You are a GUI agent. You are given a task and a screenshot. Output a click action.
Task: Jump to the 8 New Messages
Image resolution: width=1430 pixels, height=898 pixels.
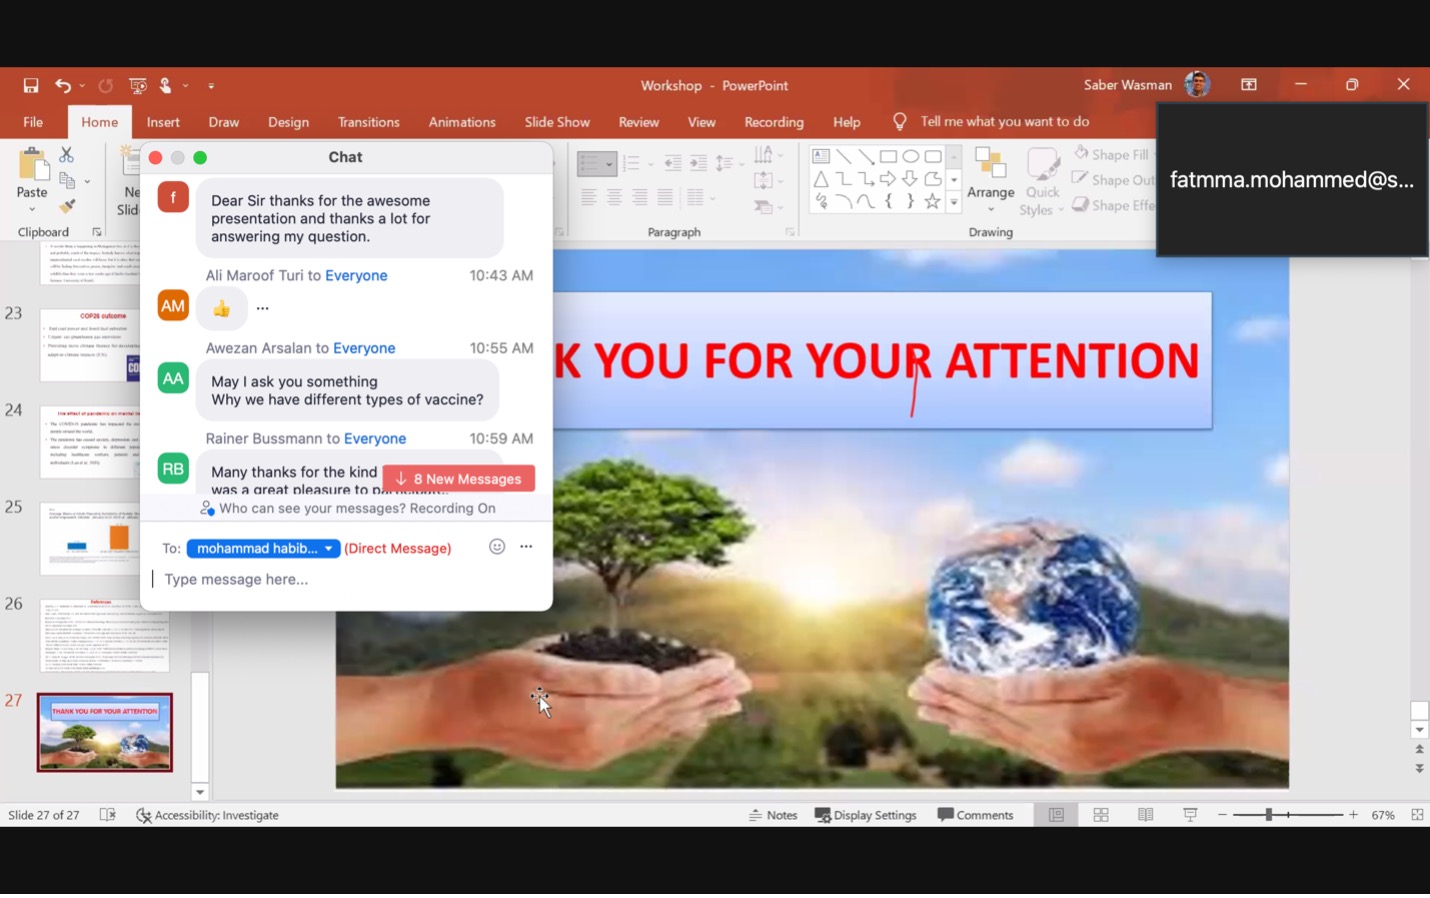[459, 479]
